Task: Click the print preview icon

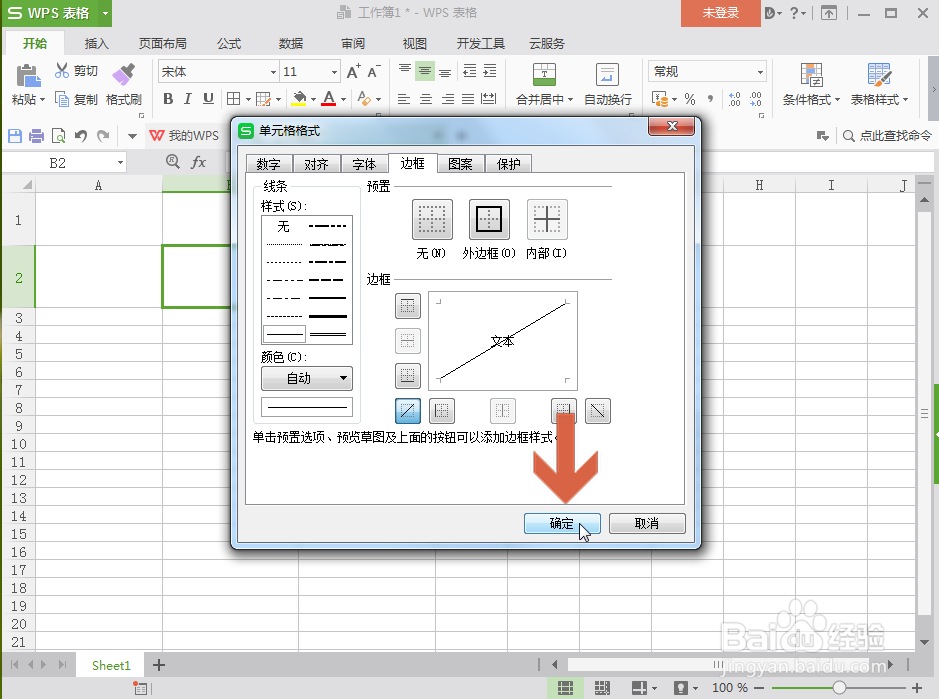Action: (x=59, y=136)
